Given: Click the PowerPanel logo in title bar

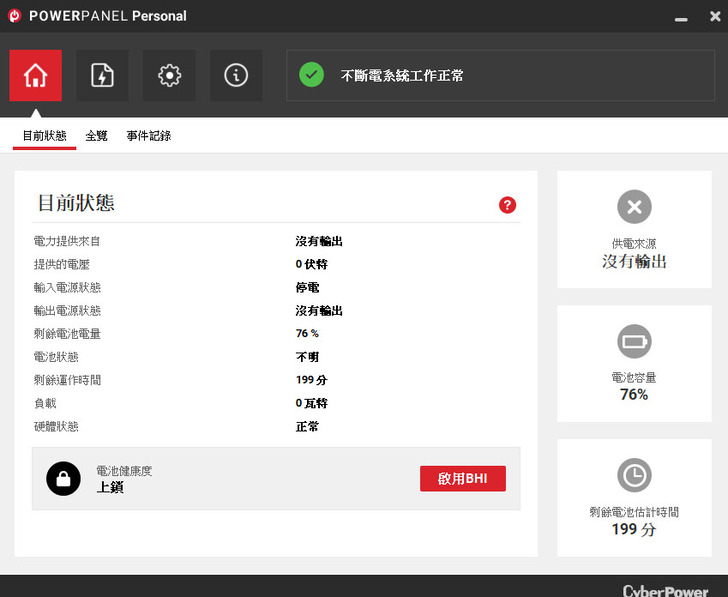Looking at the screenshot, I should pos(15,16).
